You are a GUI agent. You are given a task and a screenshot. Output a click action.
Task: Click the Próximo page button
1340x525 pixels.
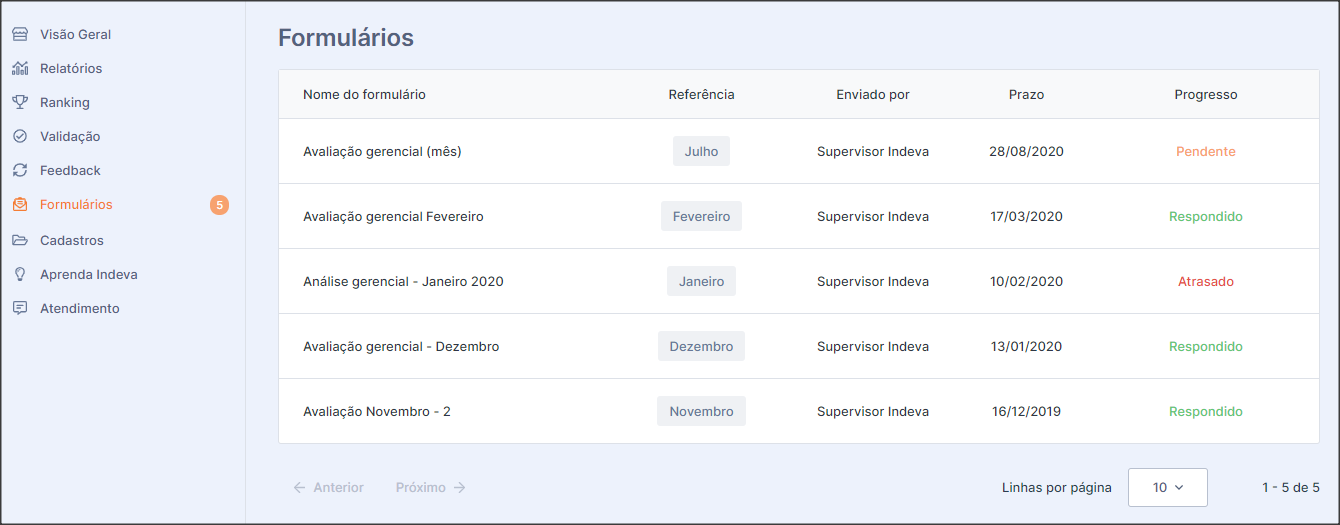pyautogui.click(x=430, y=487)
